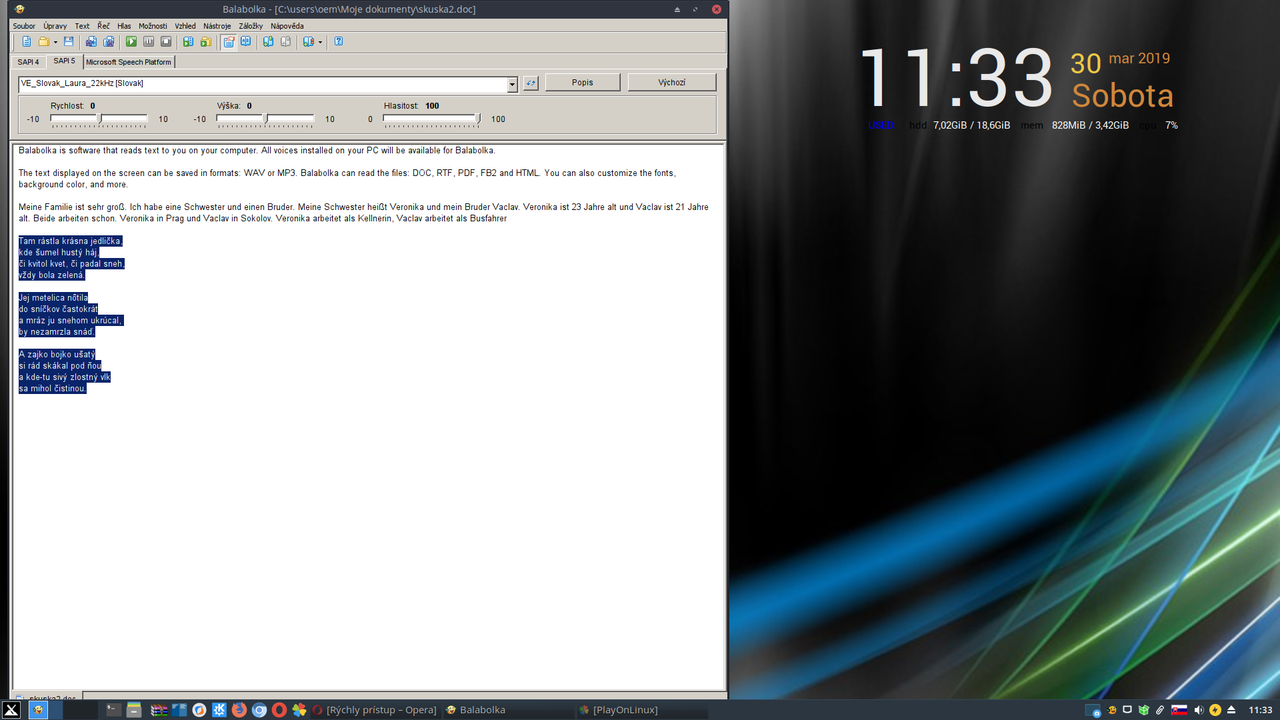
Task: Click the green-blue book toolbar icon
Action: (268, 42)
